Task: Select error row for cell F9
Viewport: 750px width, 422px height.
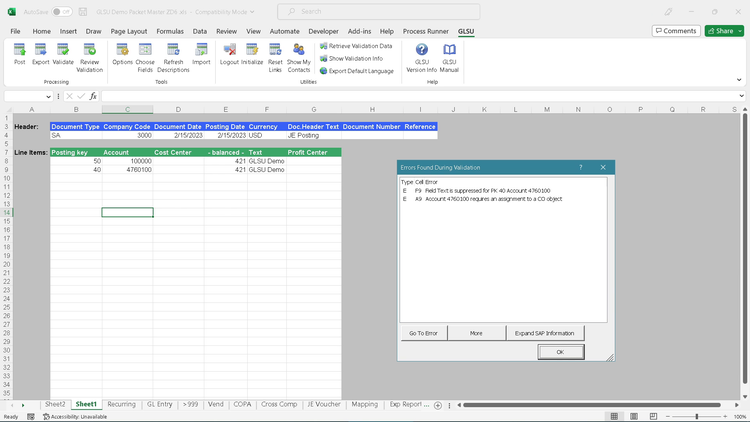Action: pos(503,190)
